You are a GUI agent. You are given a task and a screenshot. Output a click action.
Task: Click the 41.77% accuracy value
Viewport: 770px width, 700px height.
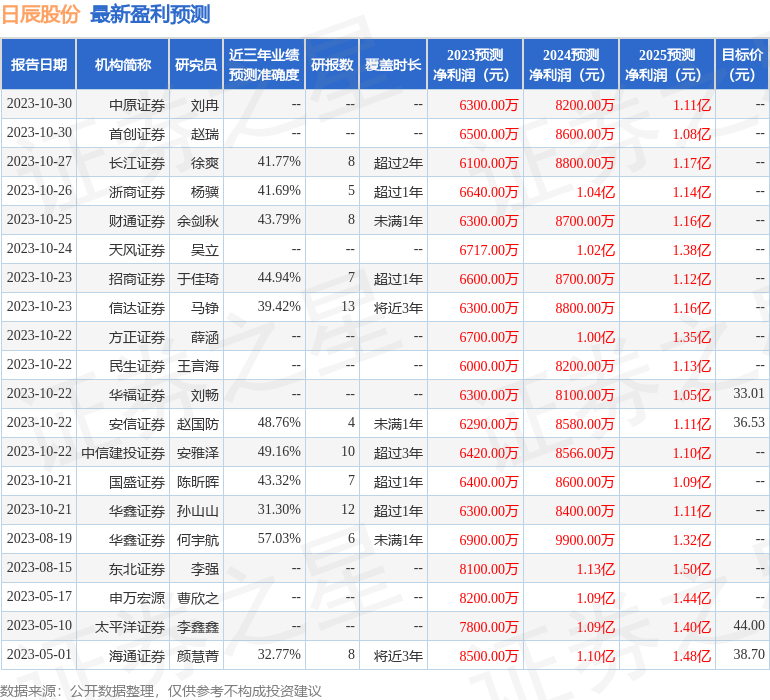click(x=279, y=162)
